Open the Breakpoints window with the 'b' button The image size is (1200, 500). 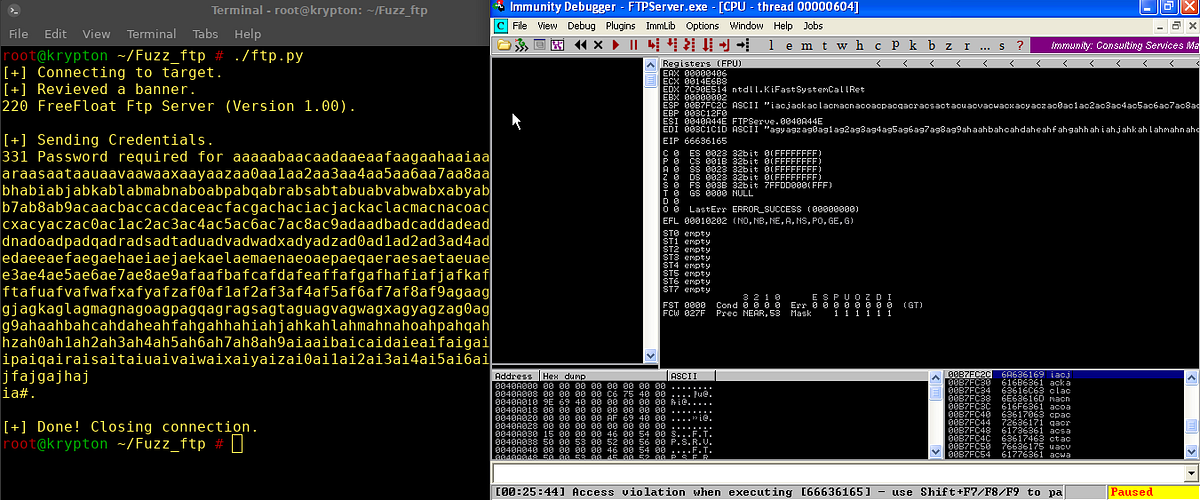[x=932, y=45]
